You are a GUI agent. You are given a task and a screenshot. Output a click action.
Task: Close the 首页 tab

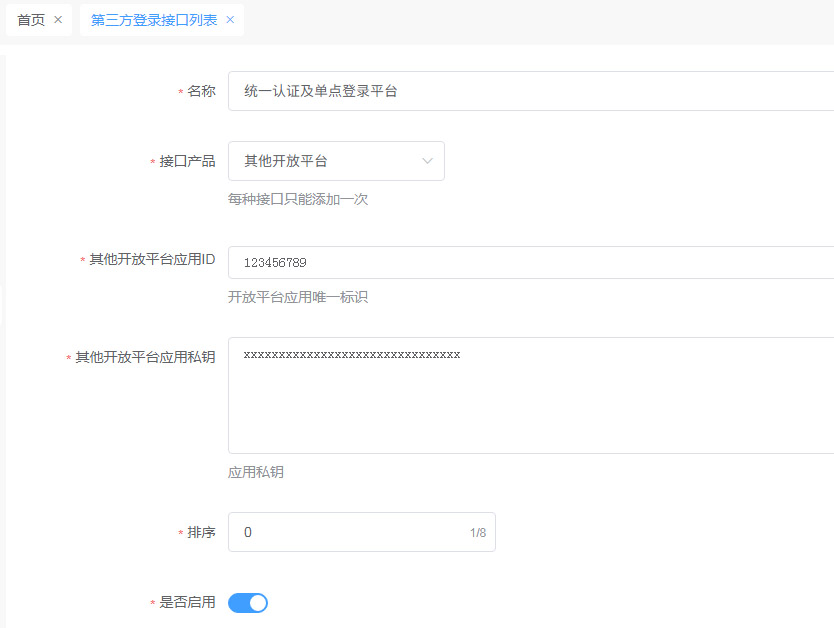[58, 20]
